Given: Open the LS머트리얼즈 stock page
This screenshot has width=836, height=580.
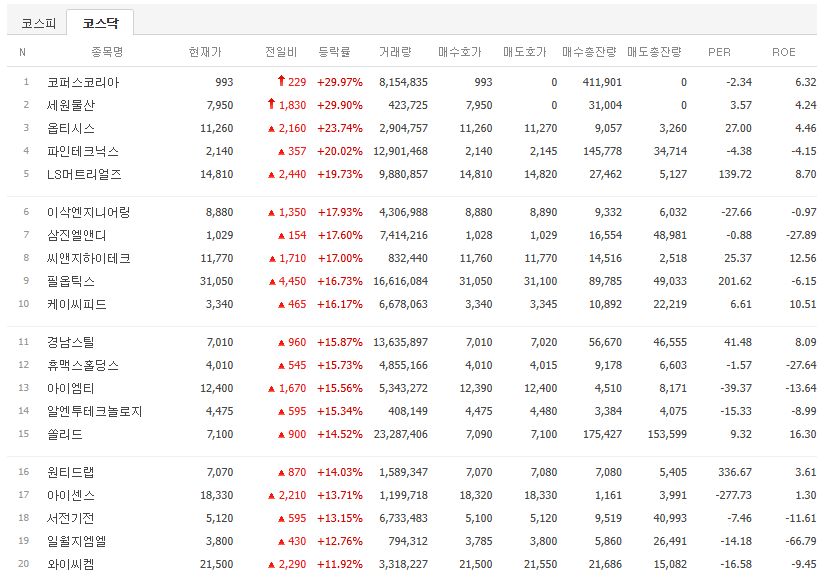Looking at the screenshot, I should (x=84, y=174).
